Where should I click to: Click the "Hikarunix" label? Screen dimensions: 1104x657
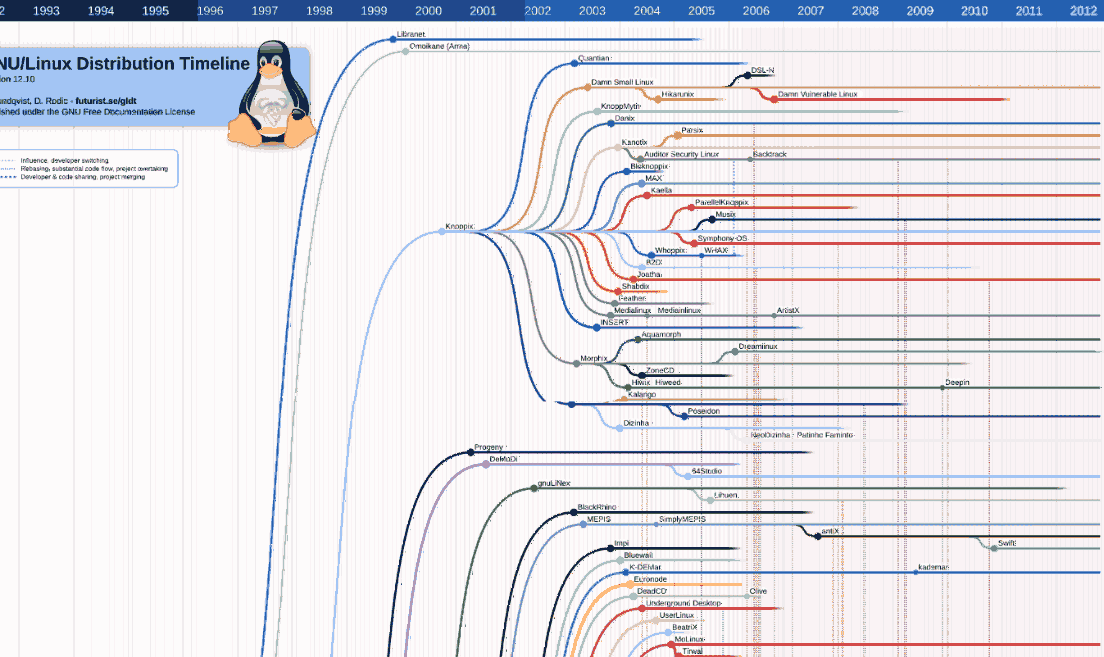coord(678,94)
